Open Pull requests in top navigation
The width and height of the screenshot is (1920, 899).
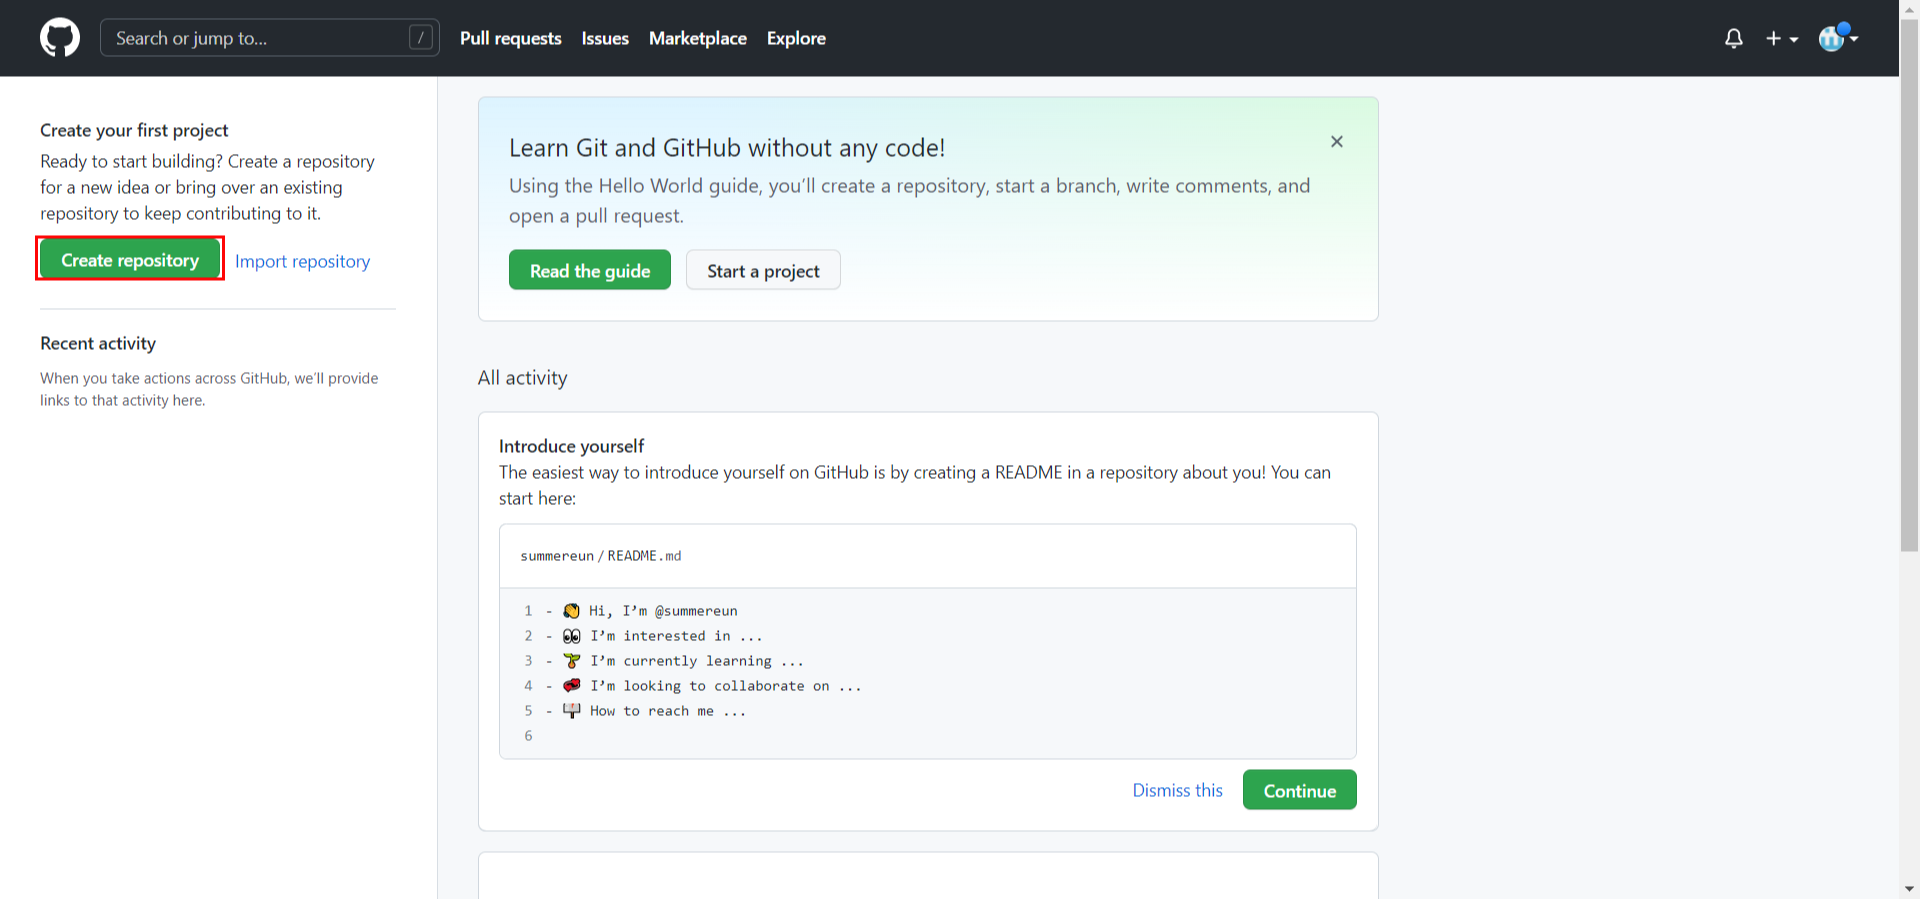click(511, 38)
